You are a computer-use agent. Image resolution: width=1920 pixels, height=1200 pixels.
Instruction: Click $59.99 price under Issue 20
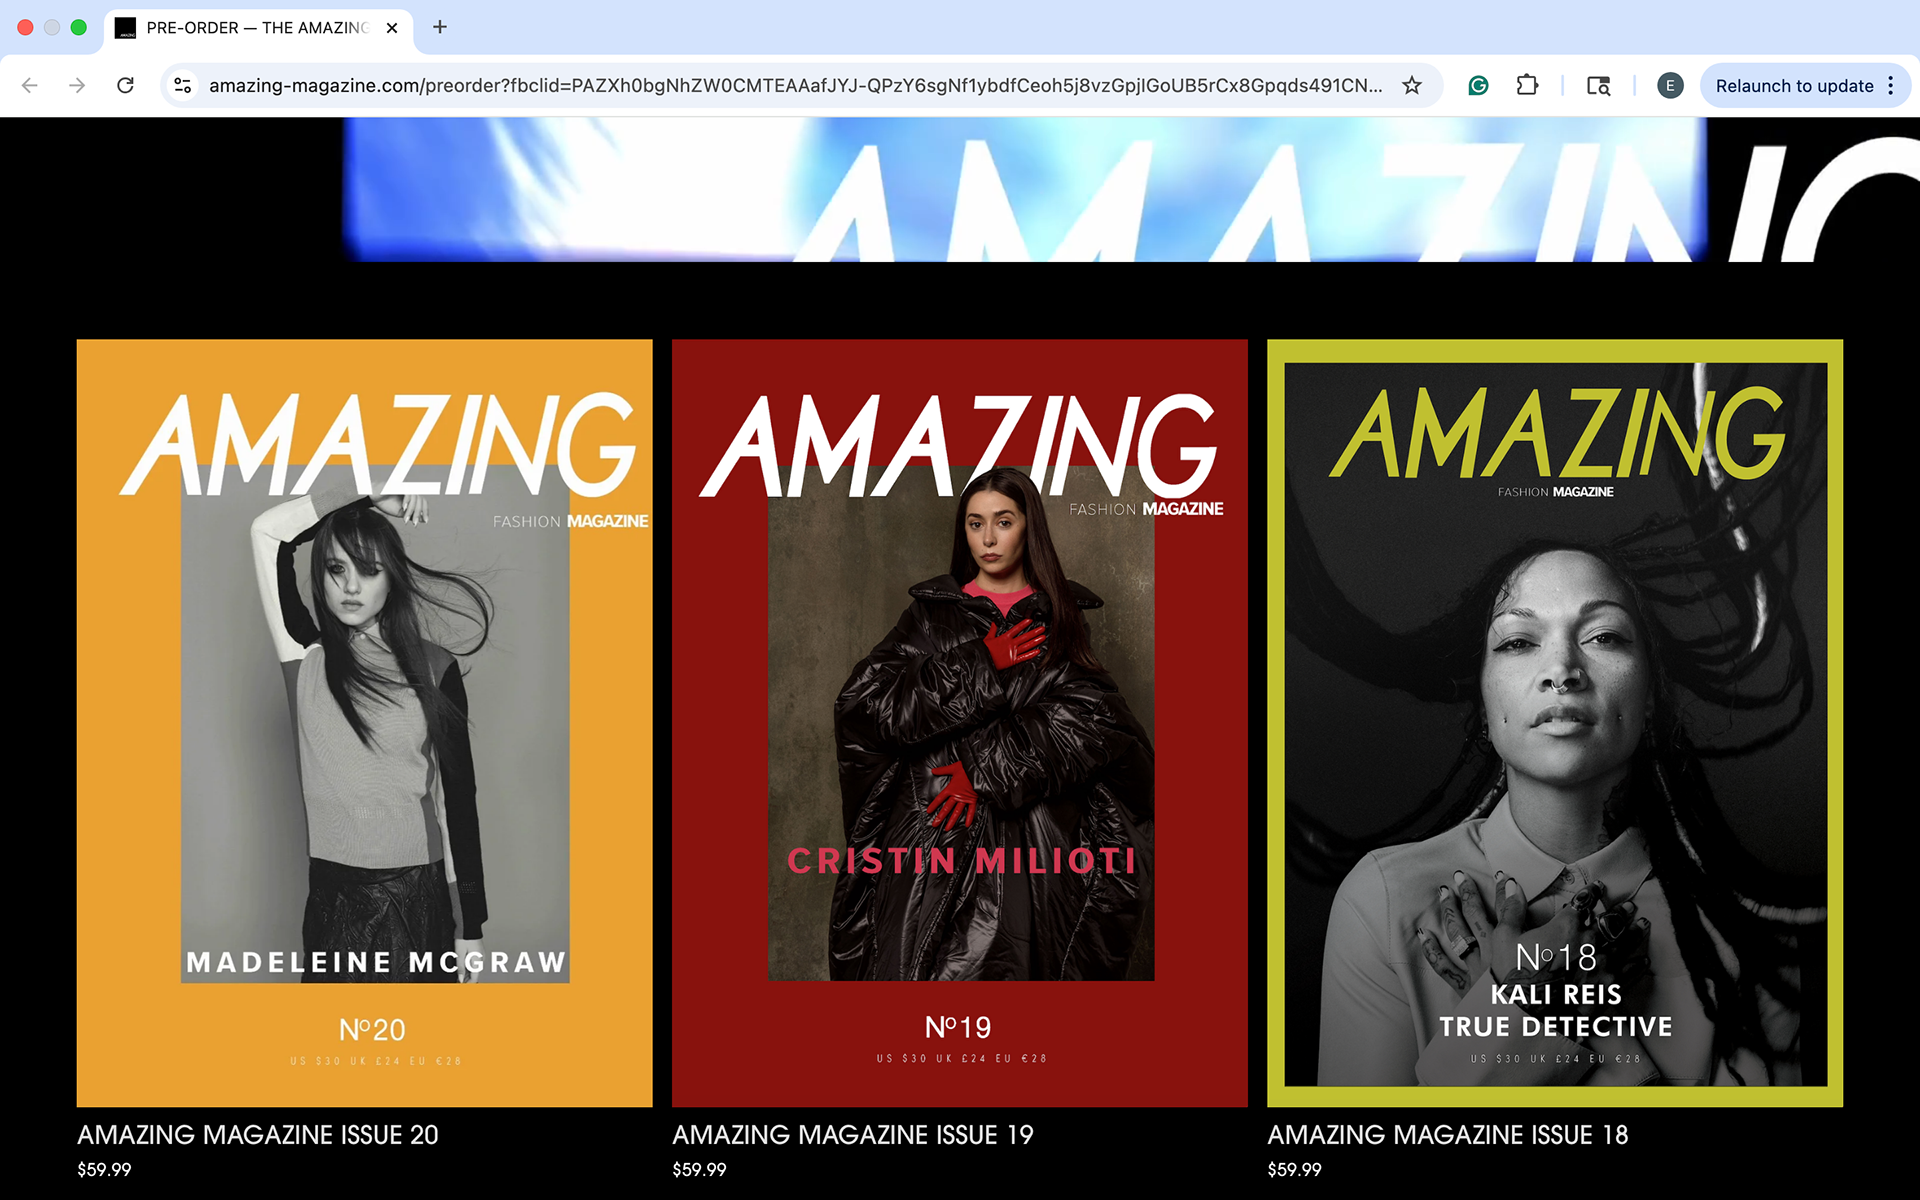tap(104, 1169)
